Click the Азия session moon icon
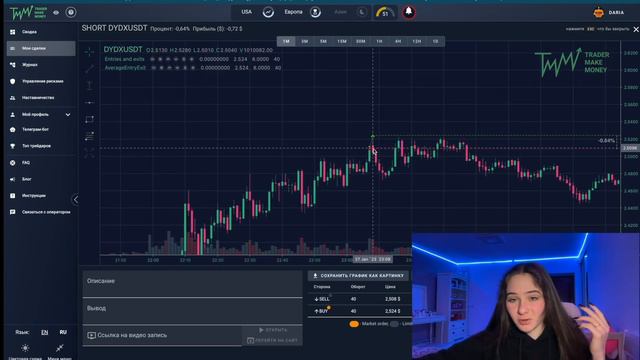The width and height of the screenshot is (640, 360). click(362, 13)
